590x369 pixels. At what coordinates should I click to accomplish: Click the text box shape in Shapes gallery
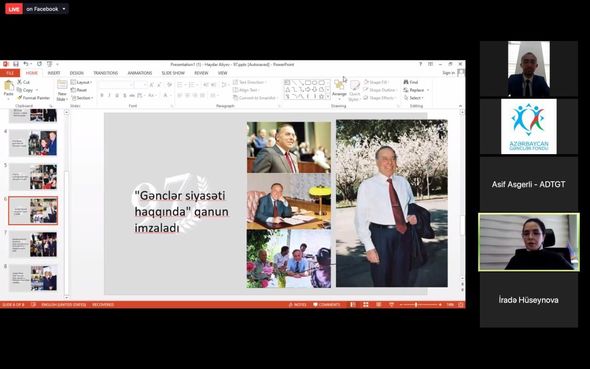coord(287,82)
